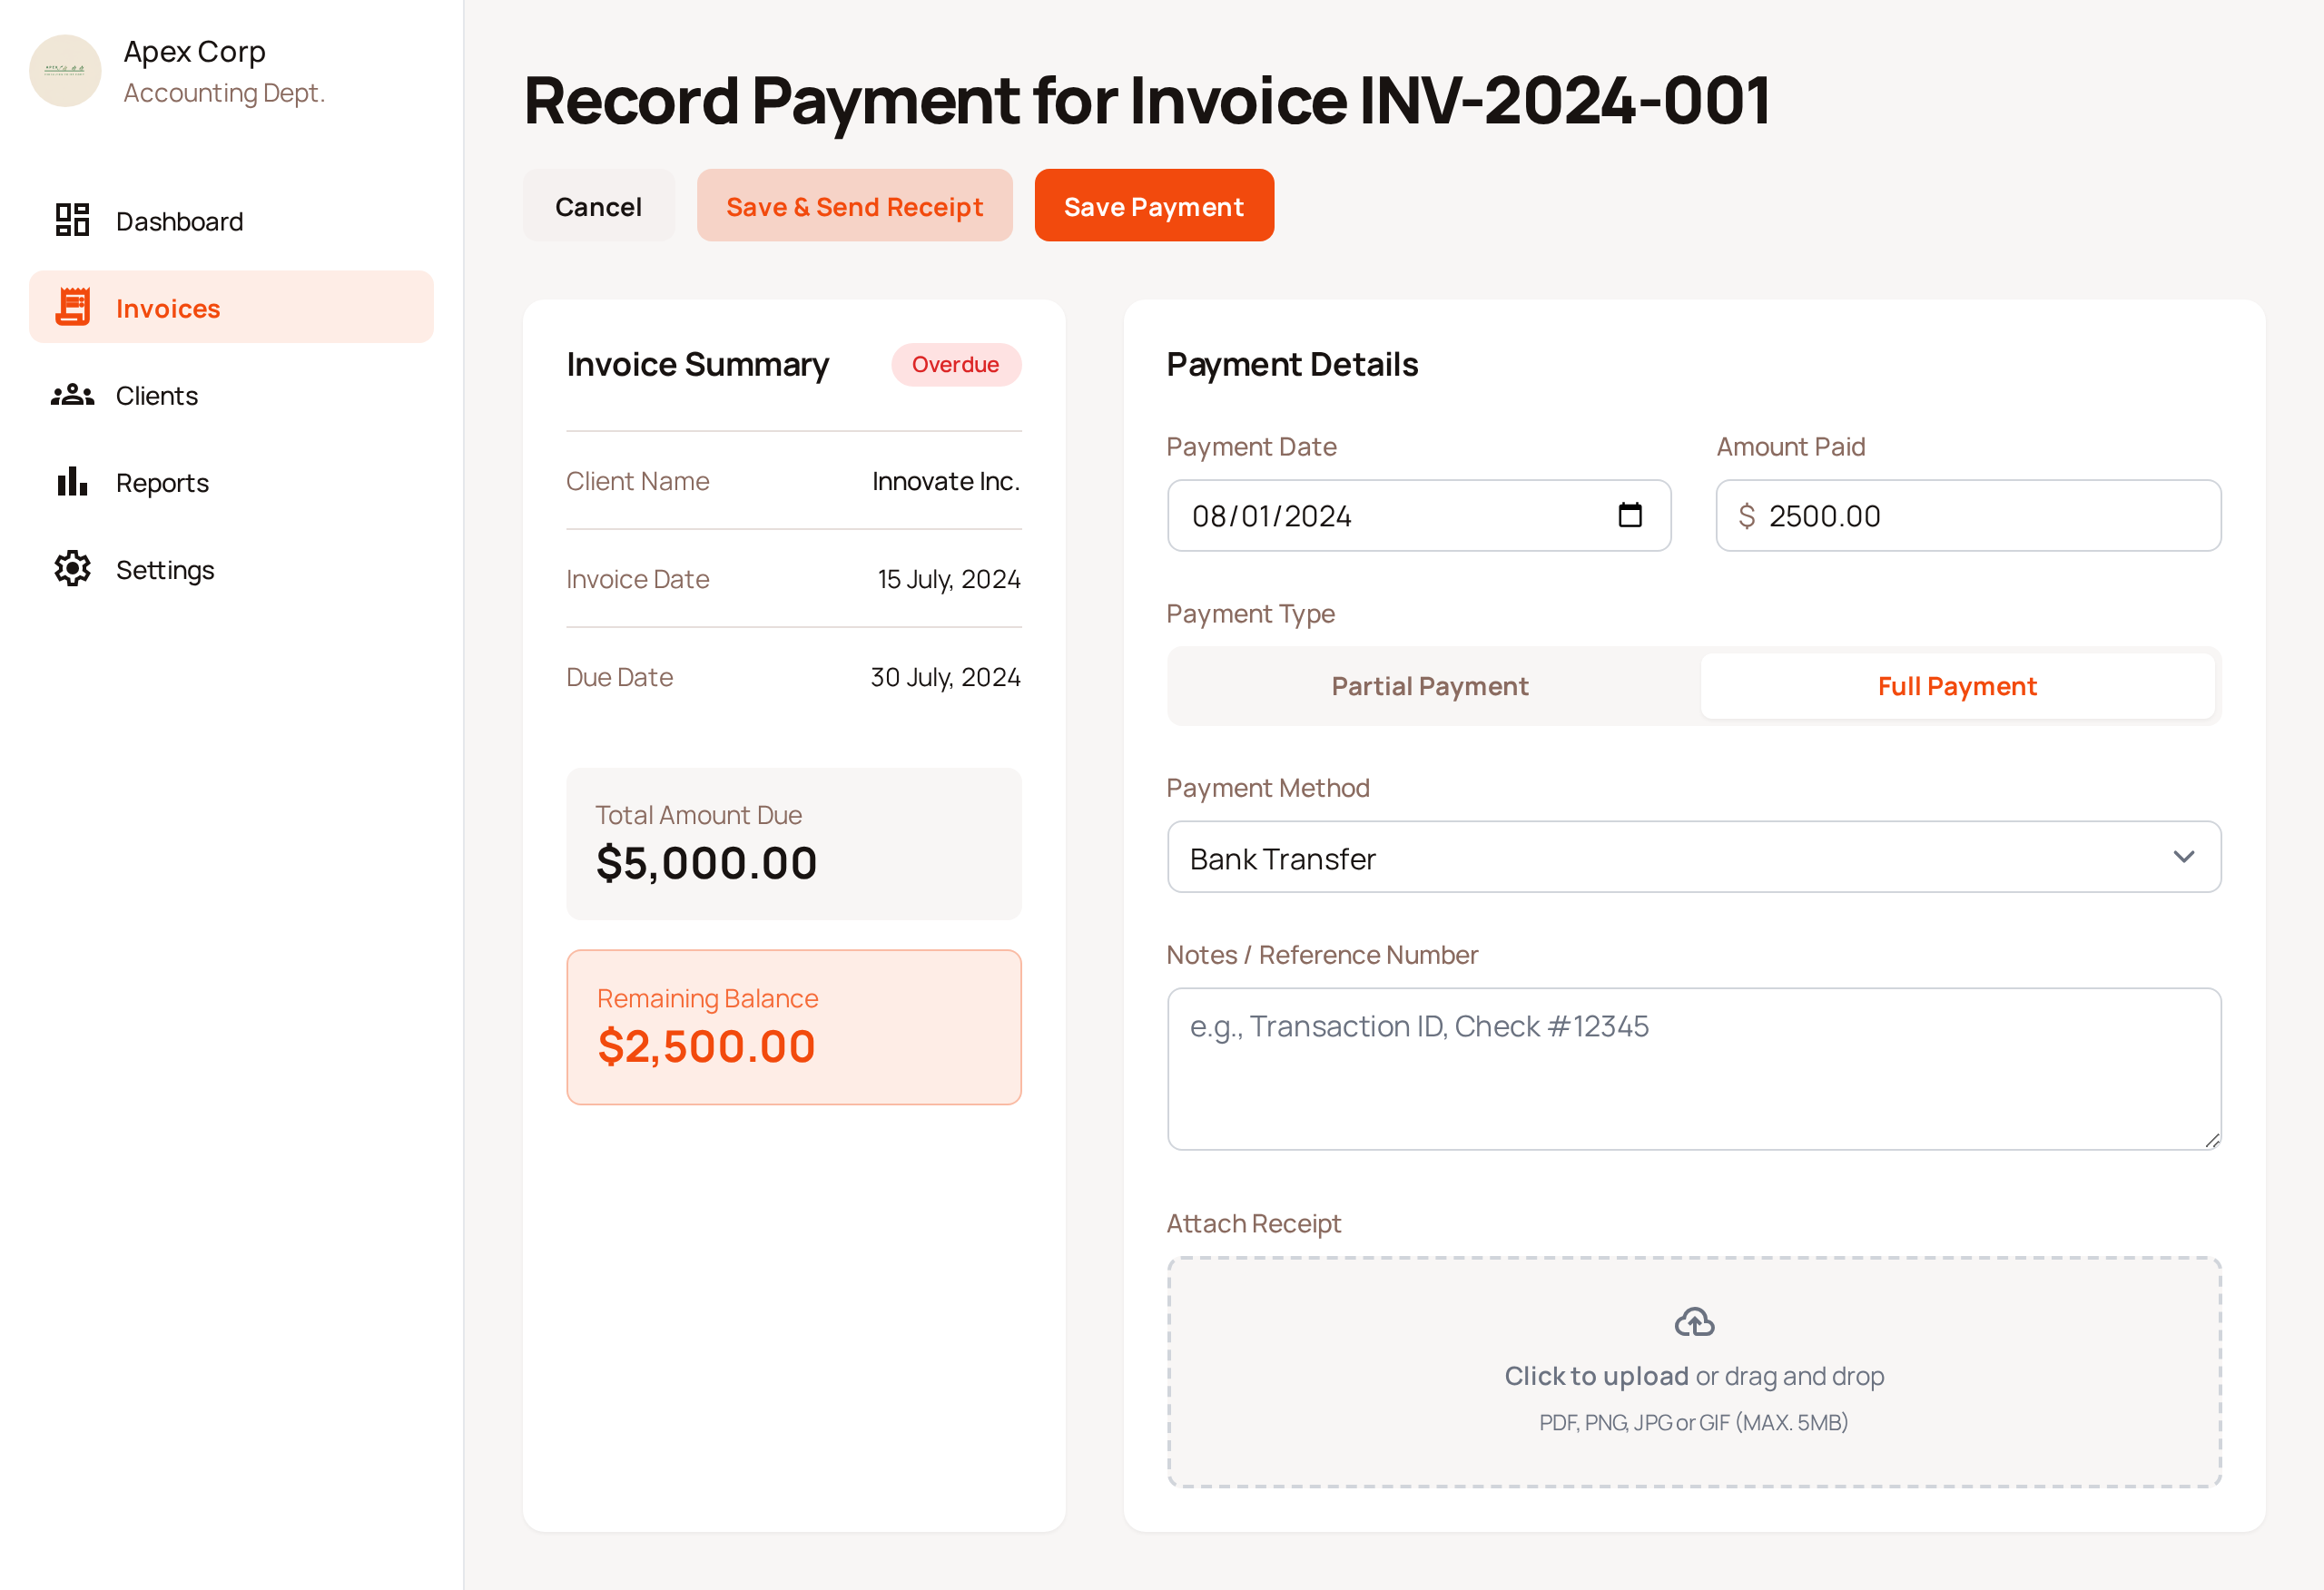
Task: Click the cloud upload icon in Attach Receipt
Action: (x=1693, y=1321)
